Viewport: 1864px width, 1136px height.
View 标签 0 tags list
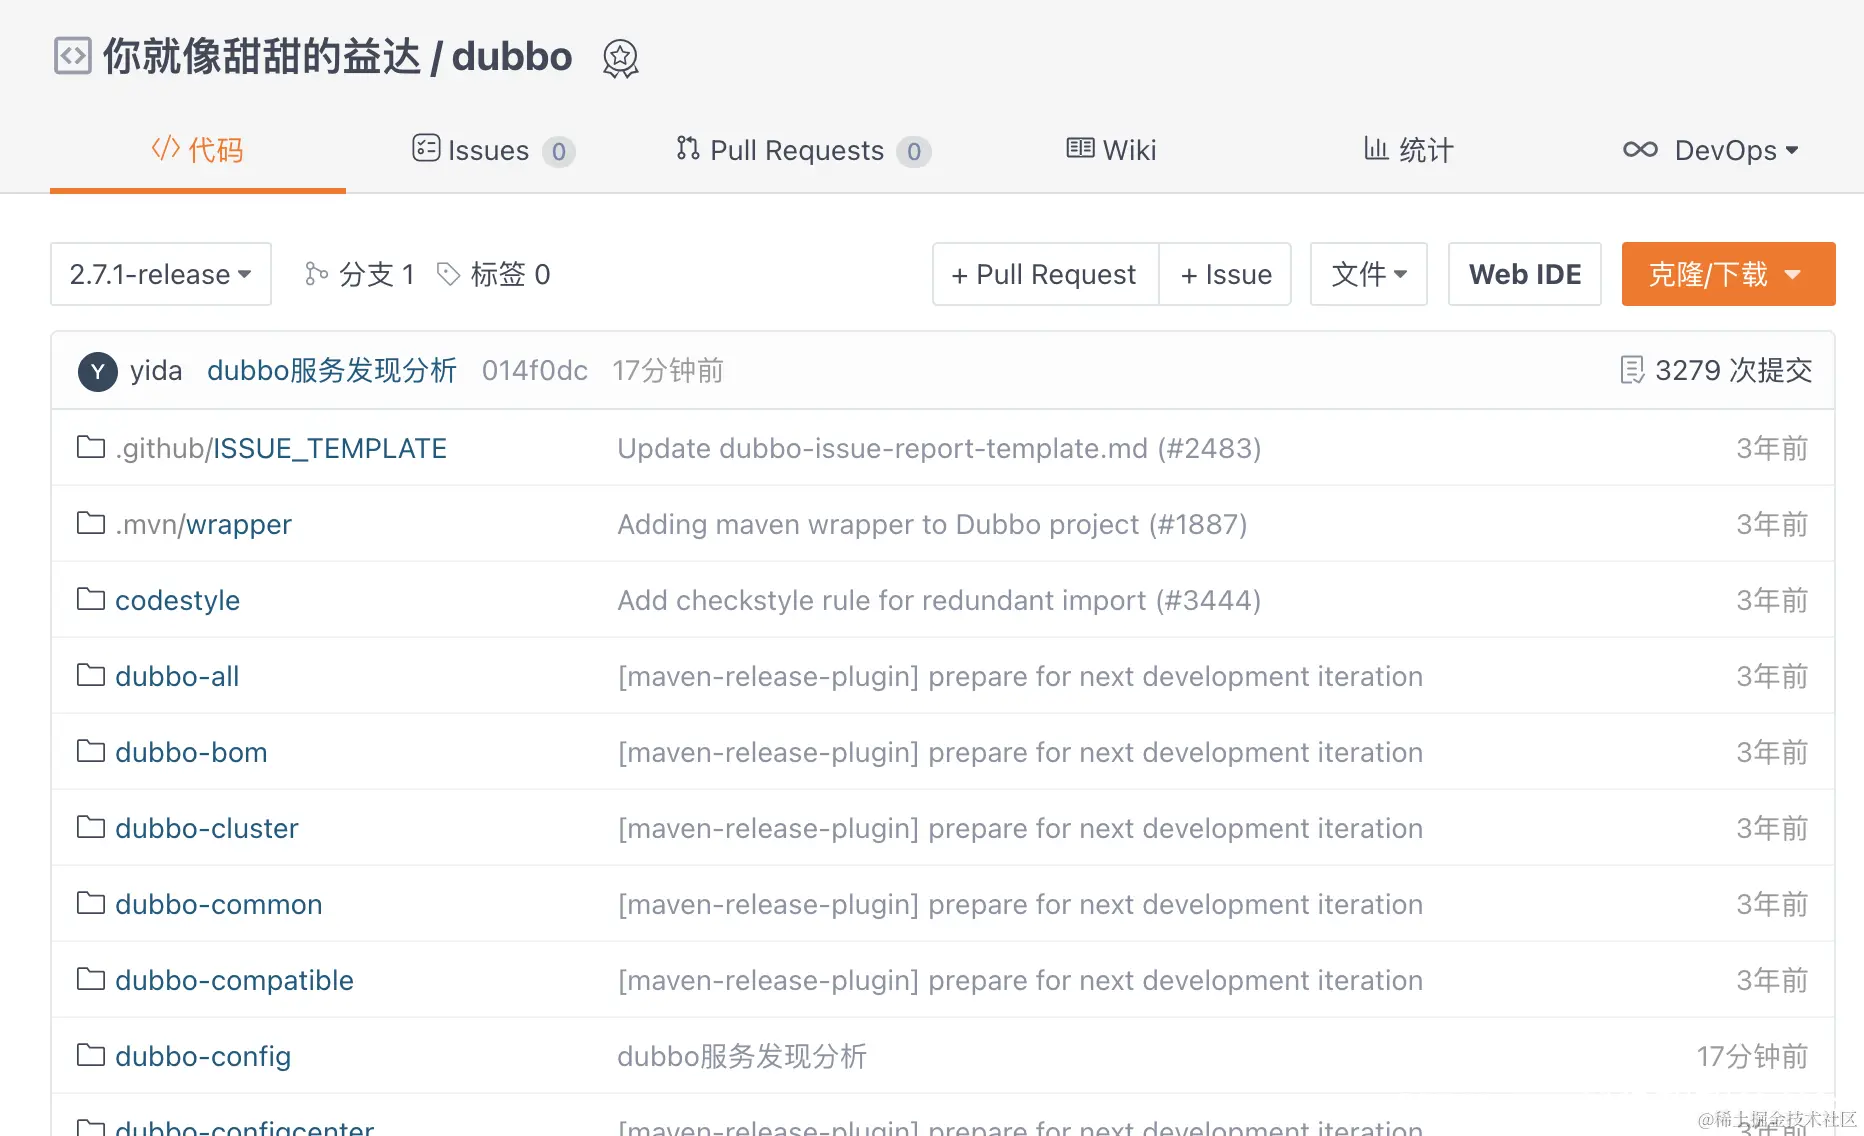coord(494,274)
